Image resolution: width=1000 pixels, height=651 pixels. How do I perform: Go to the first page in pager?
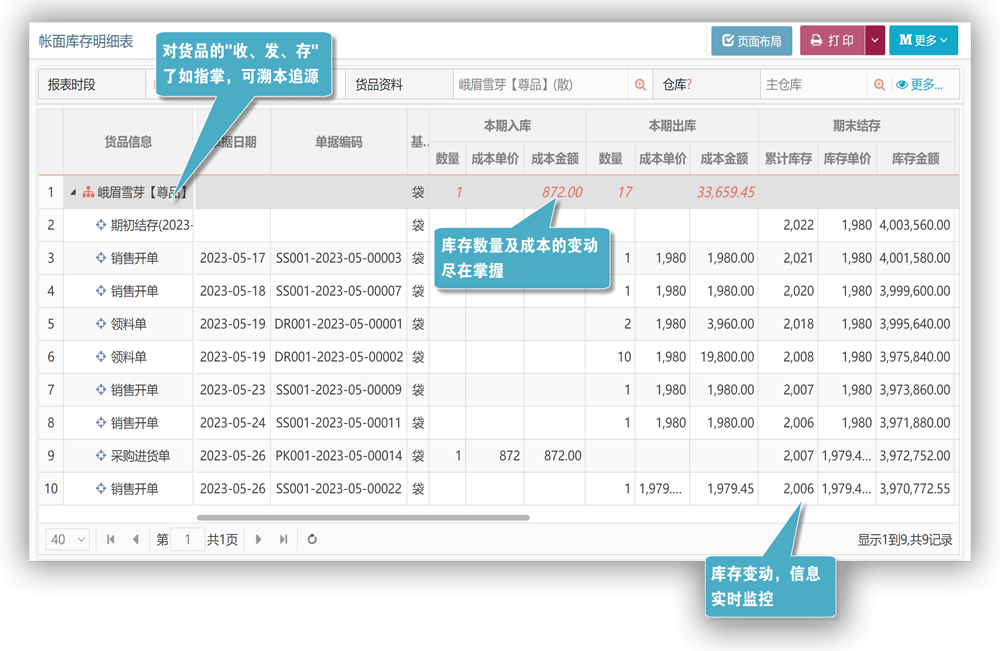(x=111, y=539)
